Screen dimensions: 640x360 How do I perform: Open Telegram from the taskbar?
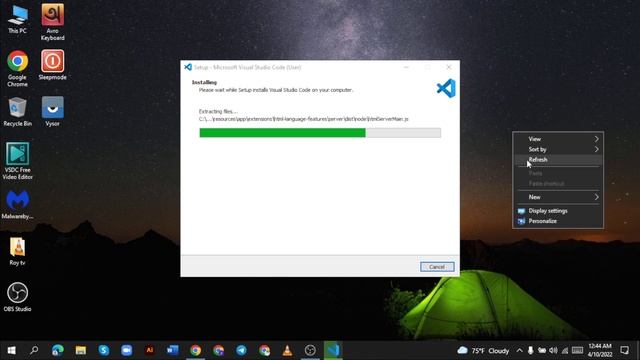click(x=241, y=350)
